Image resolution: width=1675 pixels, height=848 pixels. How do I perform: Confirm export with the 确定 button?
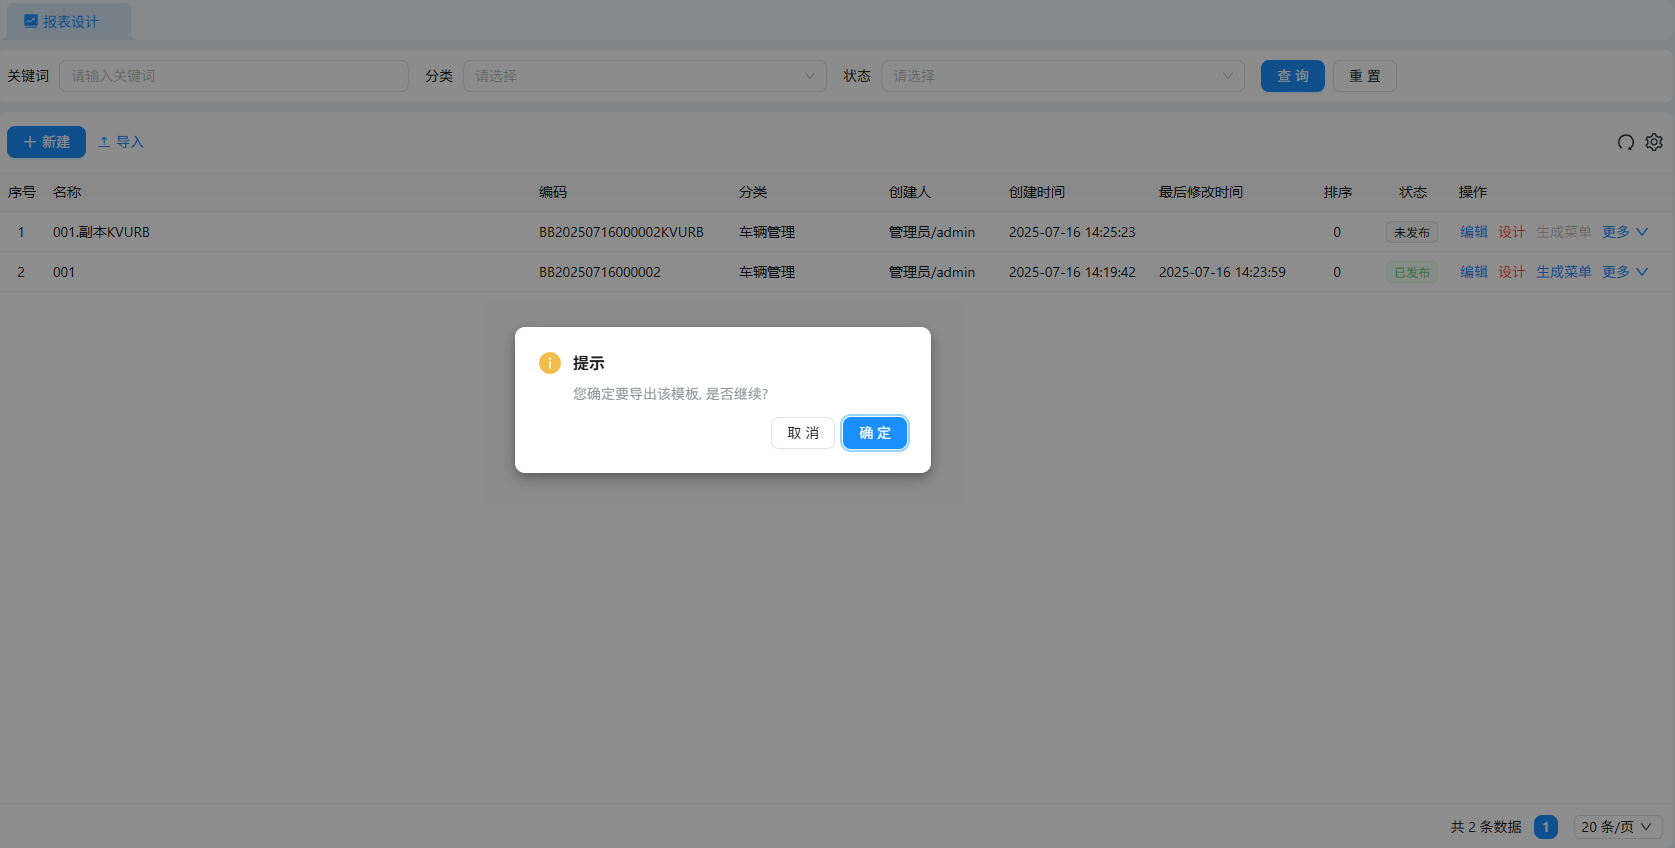coord(874,433)
